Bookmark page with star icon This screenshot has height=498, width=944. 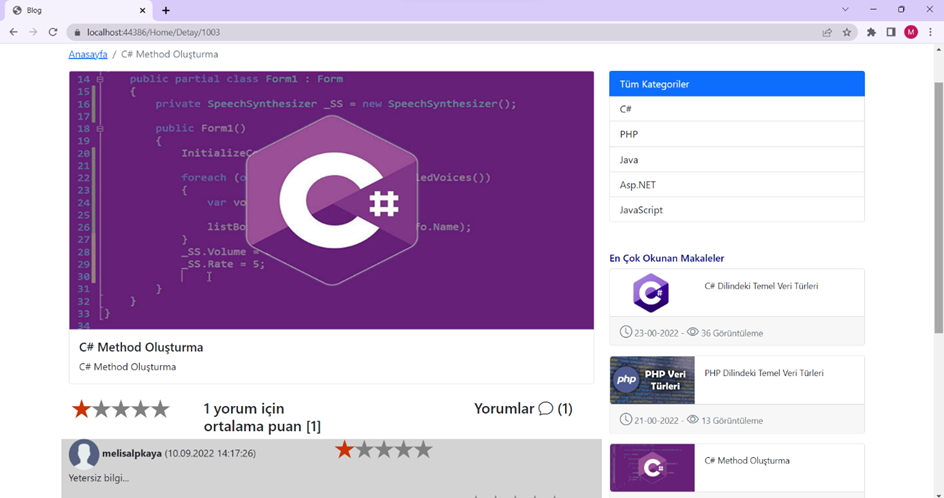point(847,33)
